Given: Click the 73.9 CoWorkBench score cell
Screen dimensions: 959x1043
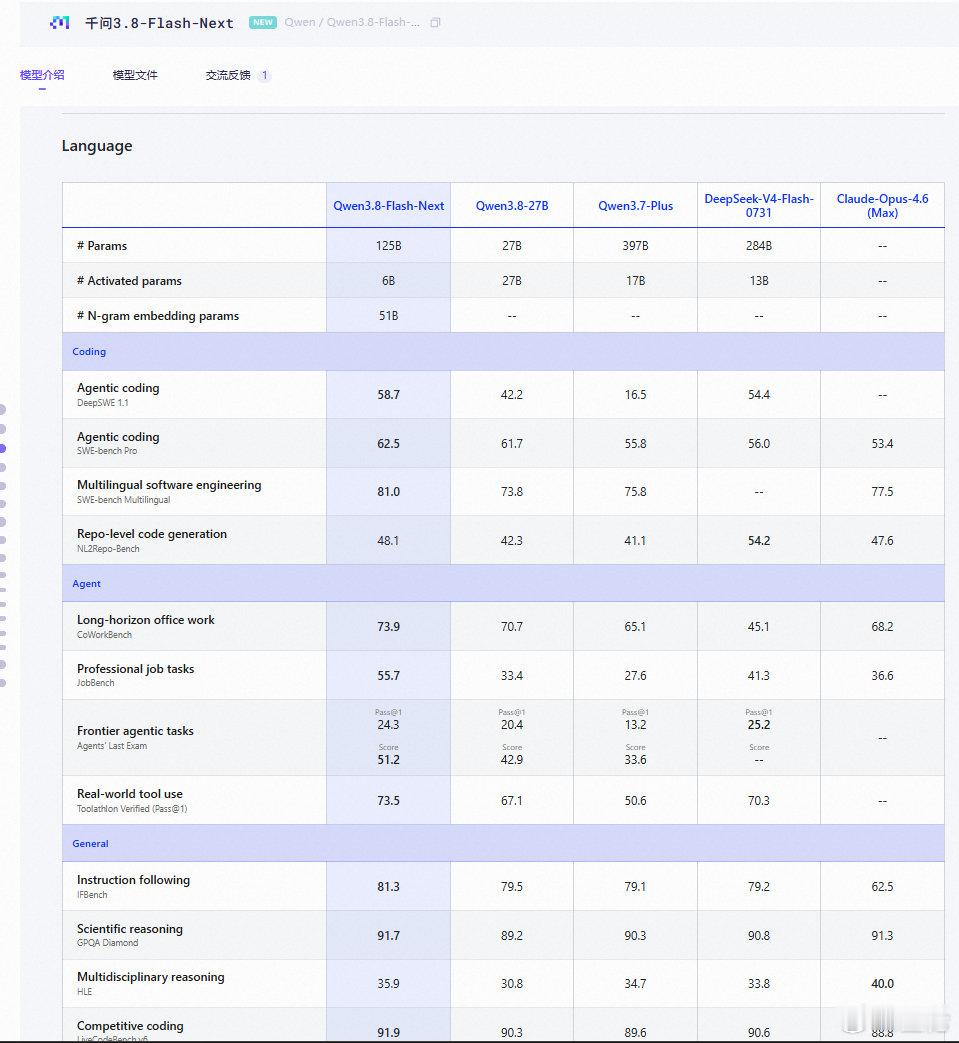Looking at the screenshot, I should pyautogui.click(x=388, y=627).
